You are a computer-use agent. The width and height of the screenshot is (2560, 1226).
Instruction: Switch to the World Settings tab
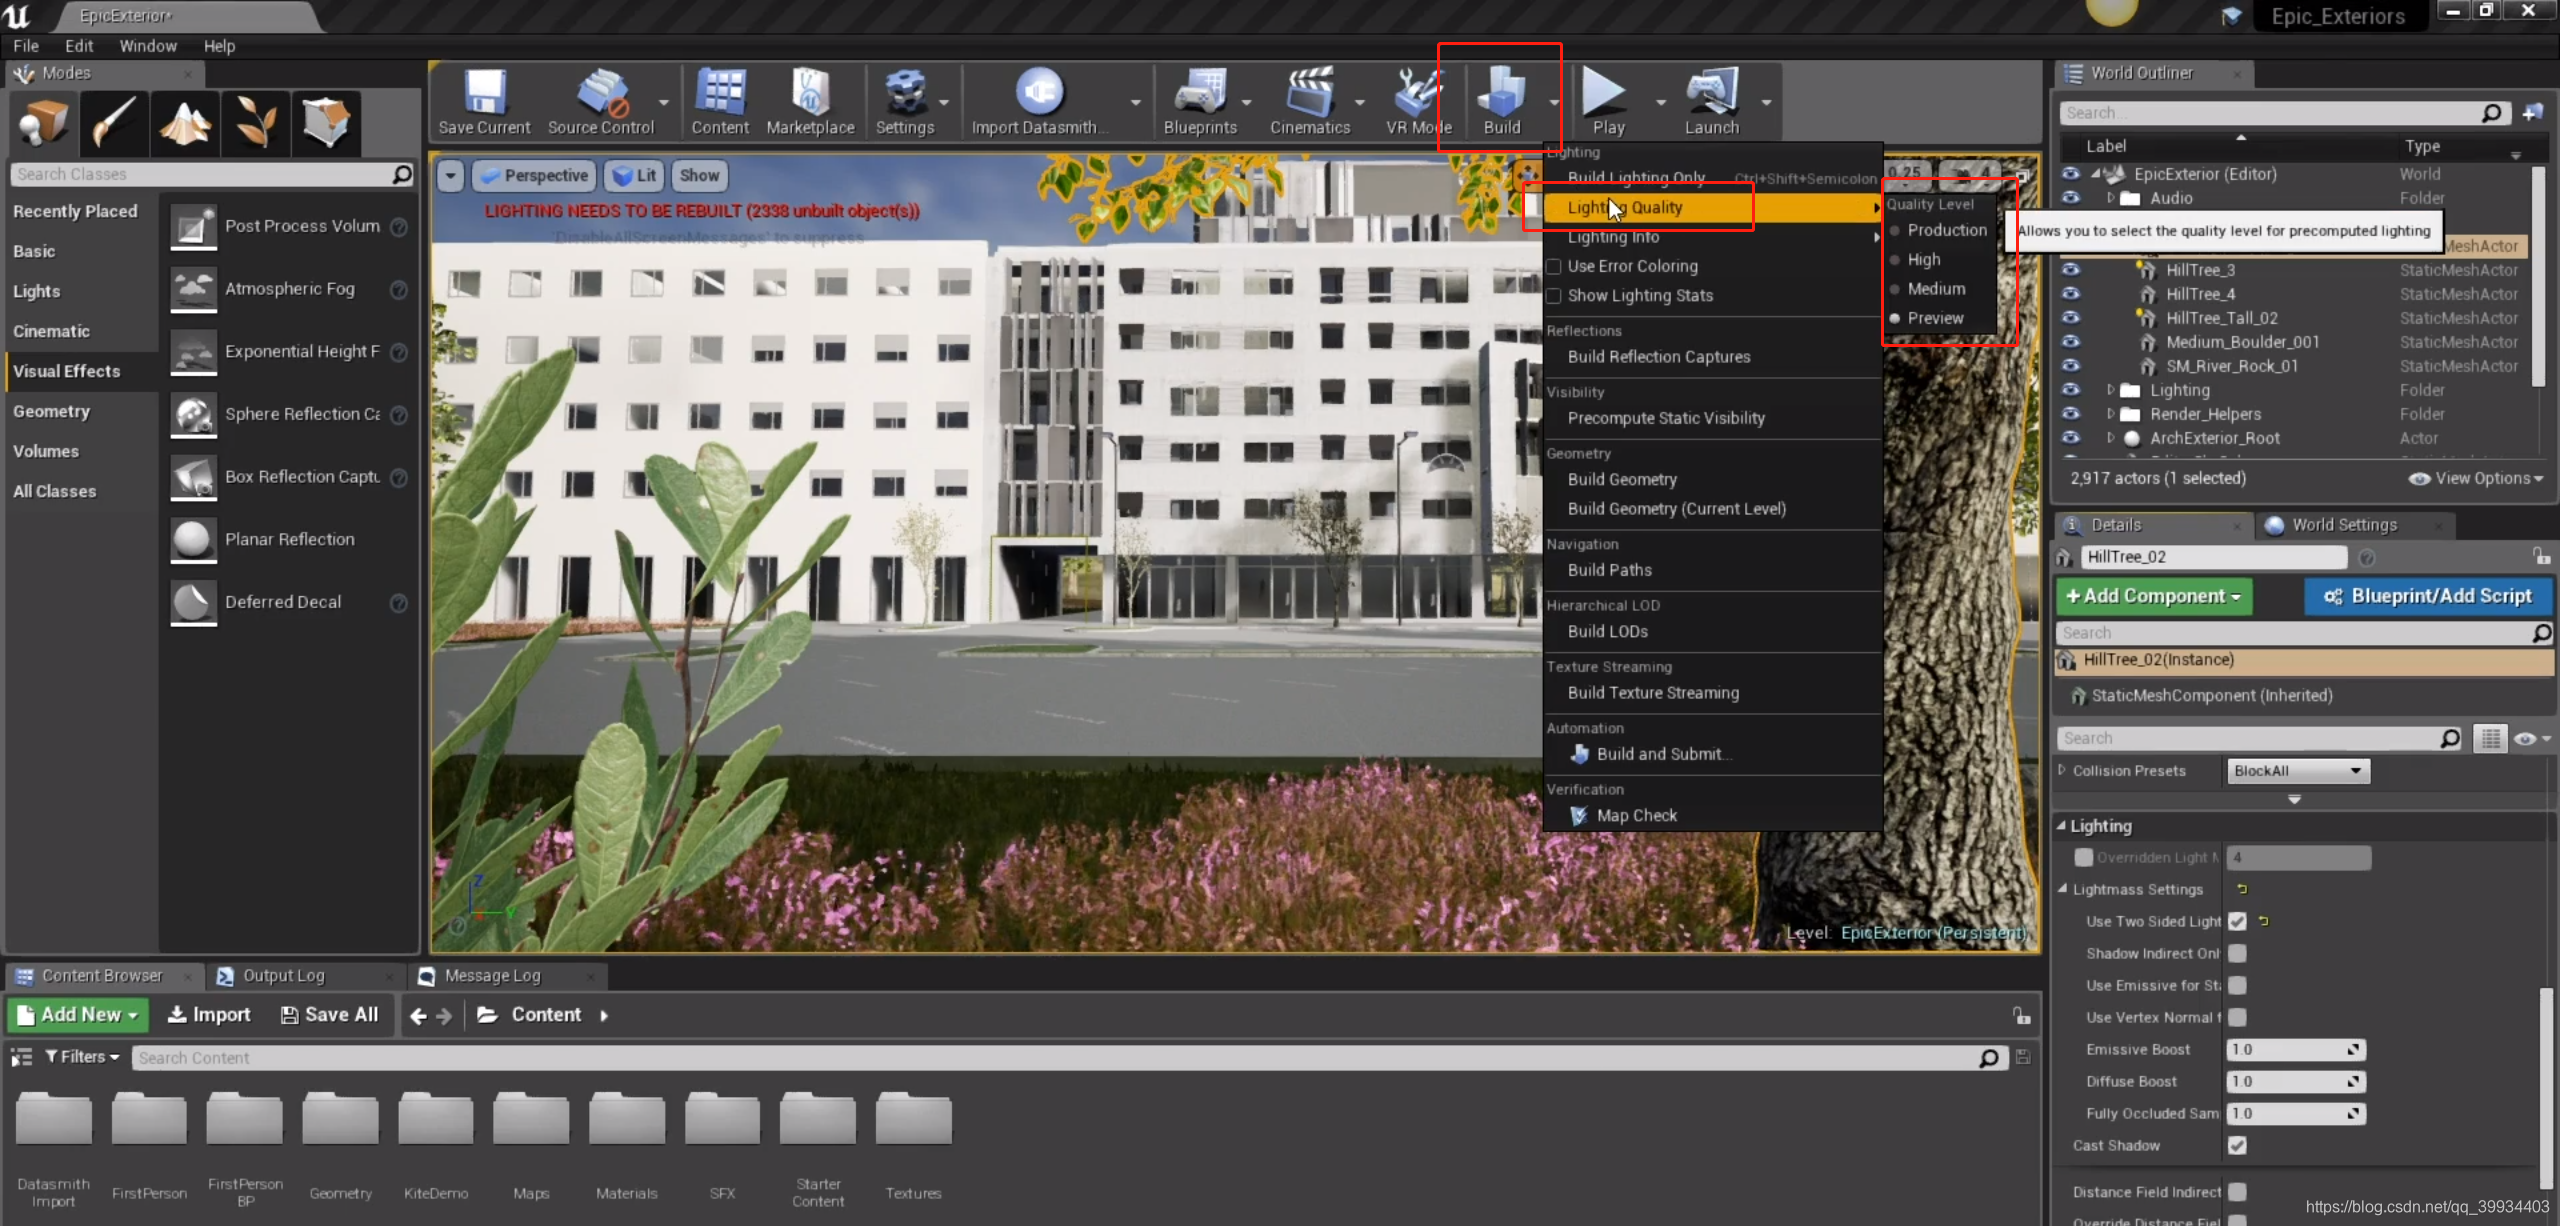(2344, 525)
